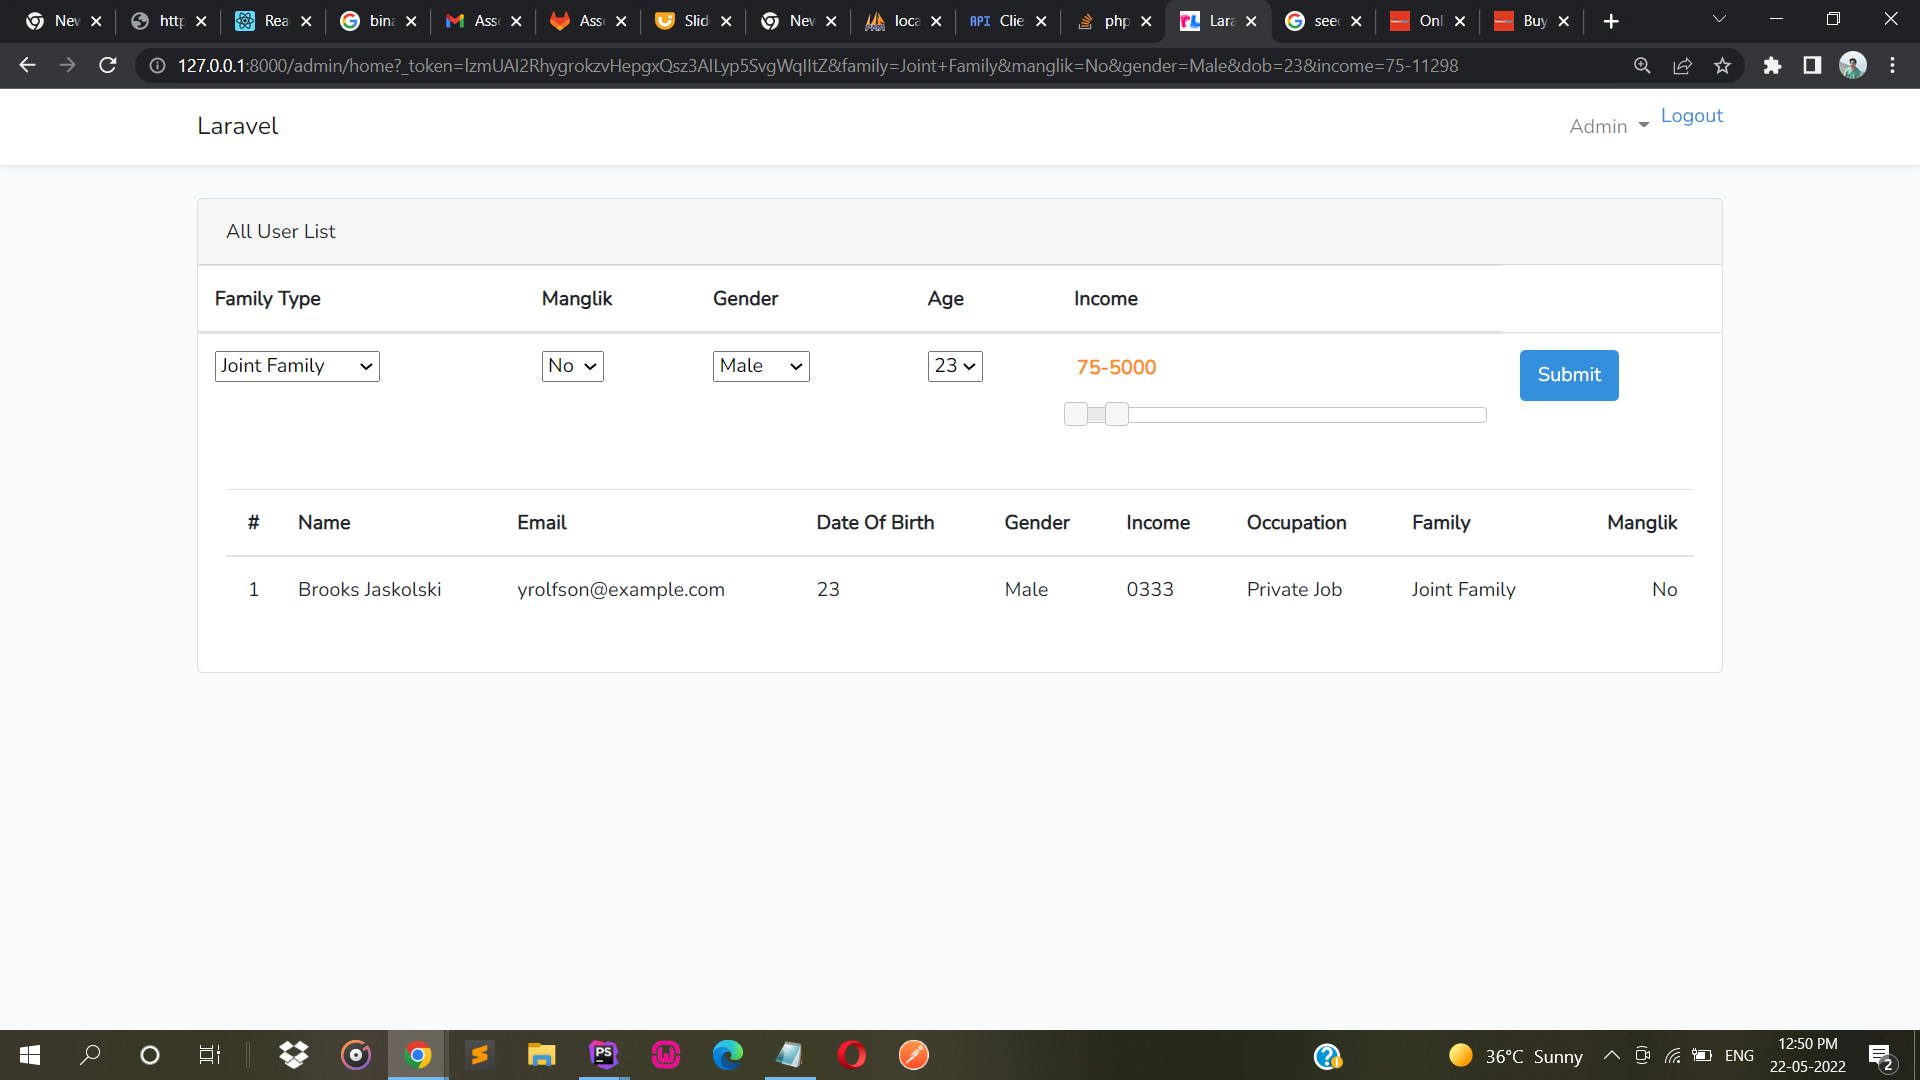This screenshot has width=1920, height=1080.
Task: Open the Family Type dropdown
Action: (x=296, y=366)
